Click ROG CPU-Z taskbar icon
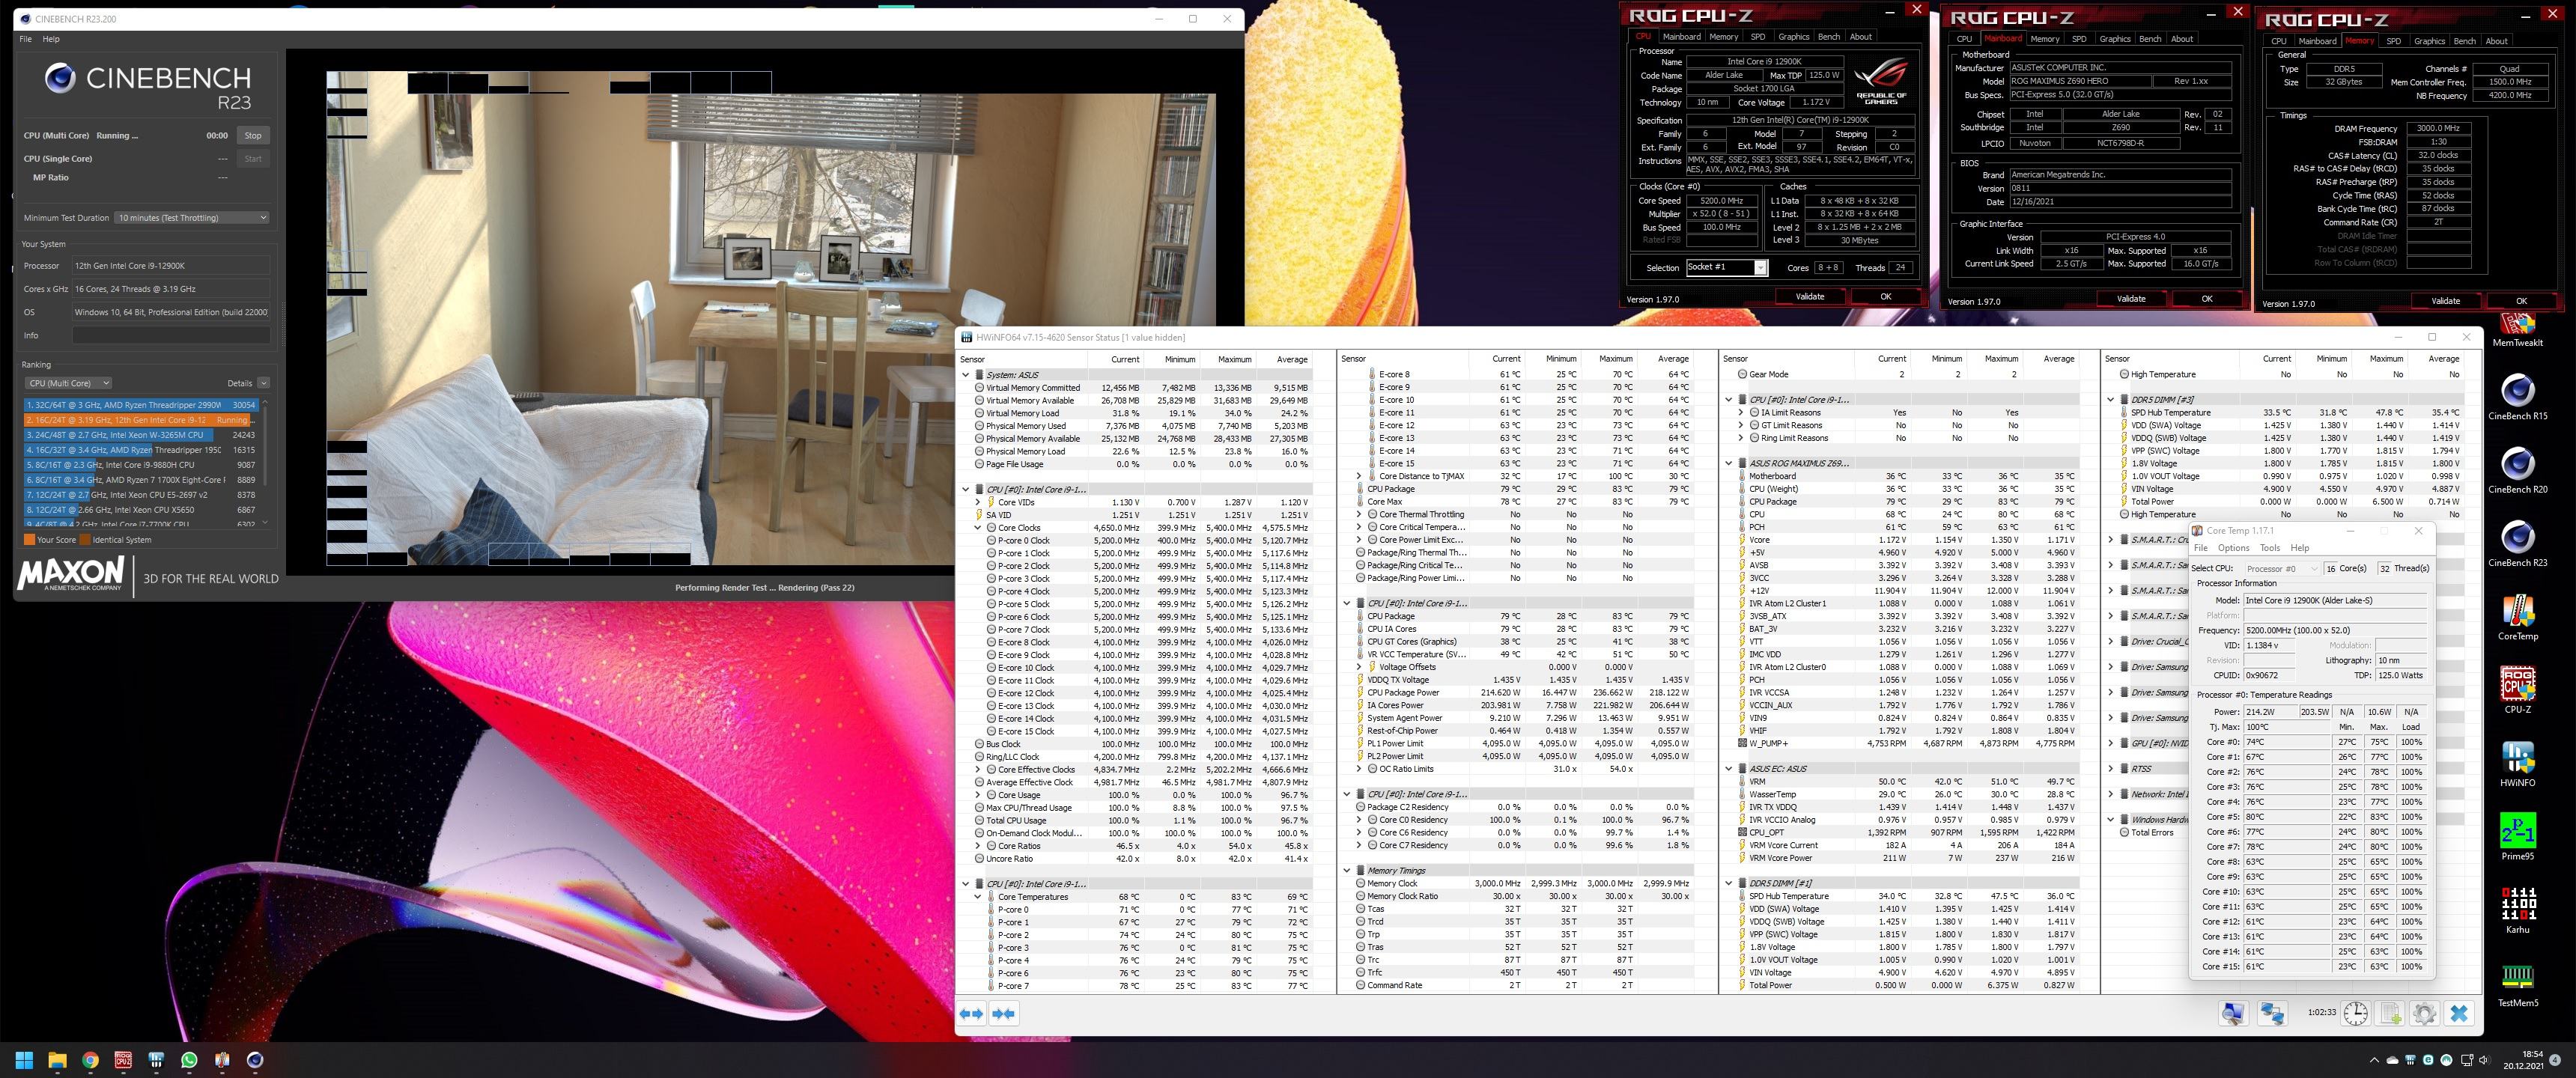Screen dimensions: 2576x1078 pyautogui.click(x=123, y=1060)
